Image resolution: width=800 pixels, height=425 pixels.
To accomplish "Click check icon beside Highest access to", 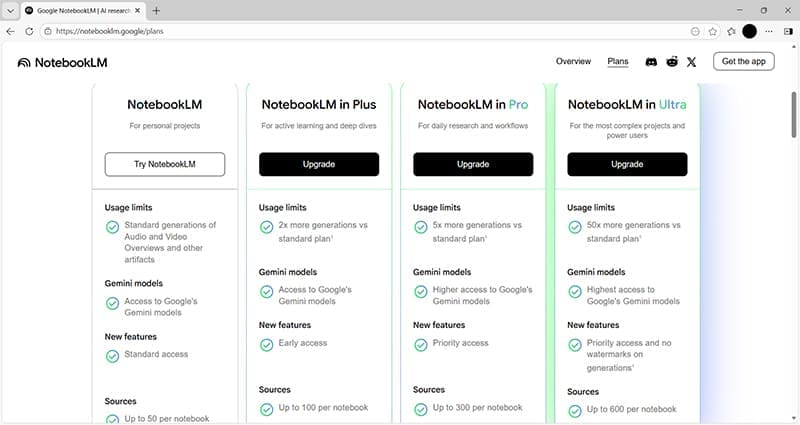I will tap(575, 292).
